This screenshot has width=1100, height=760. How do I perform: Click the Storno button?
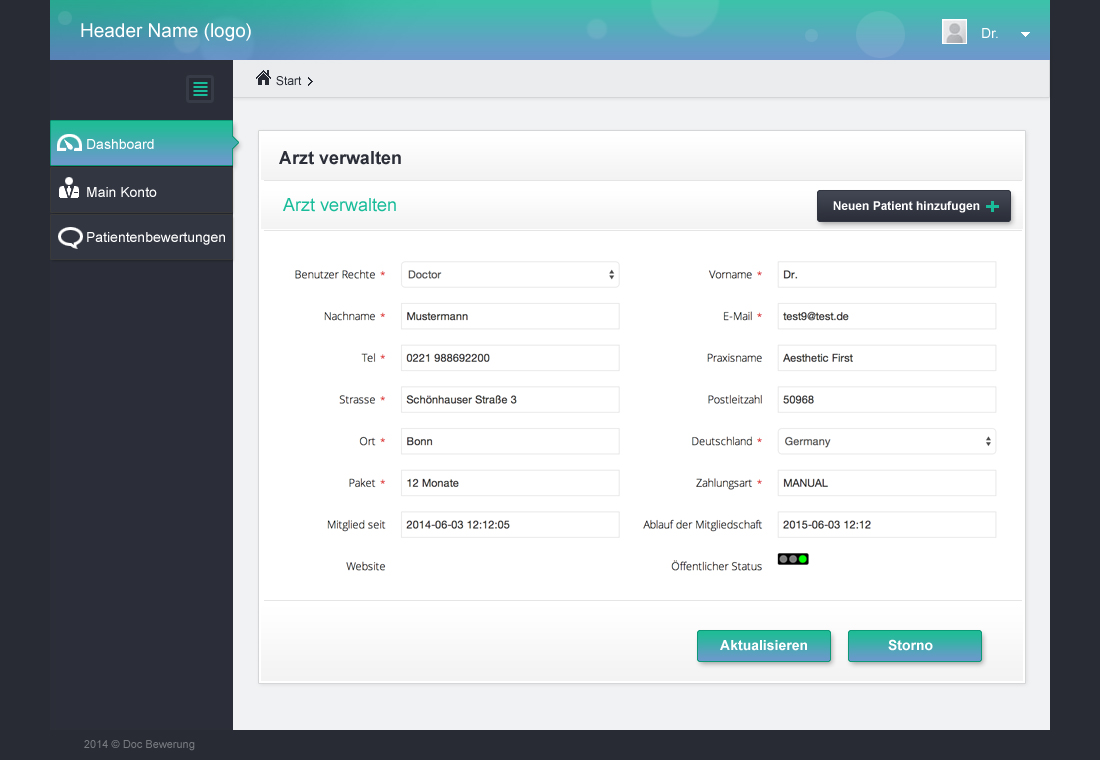914,646
